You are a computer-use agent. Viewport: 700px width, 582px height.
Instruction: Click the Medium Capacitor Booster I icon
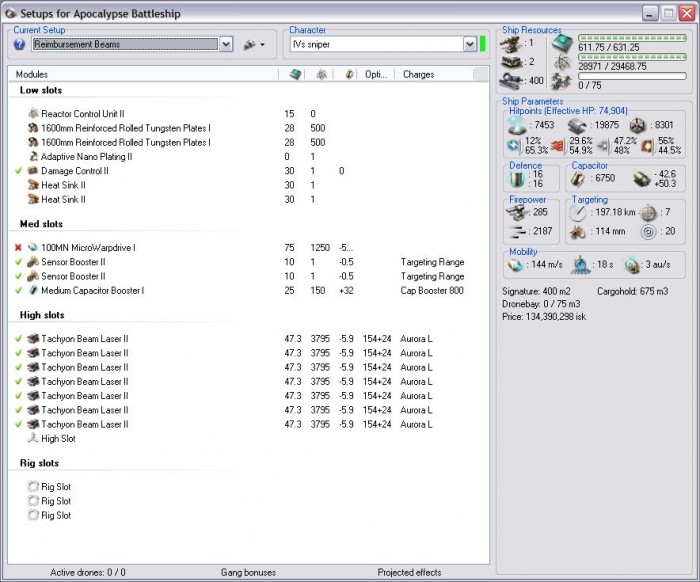point(33,291)
